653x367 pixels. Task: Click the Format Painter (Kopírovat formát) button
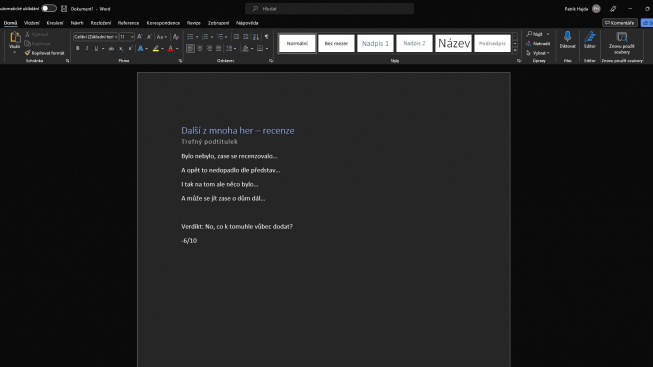click(45, 53)
